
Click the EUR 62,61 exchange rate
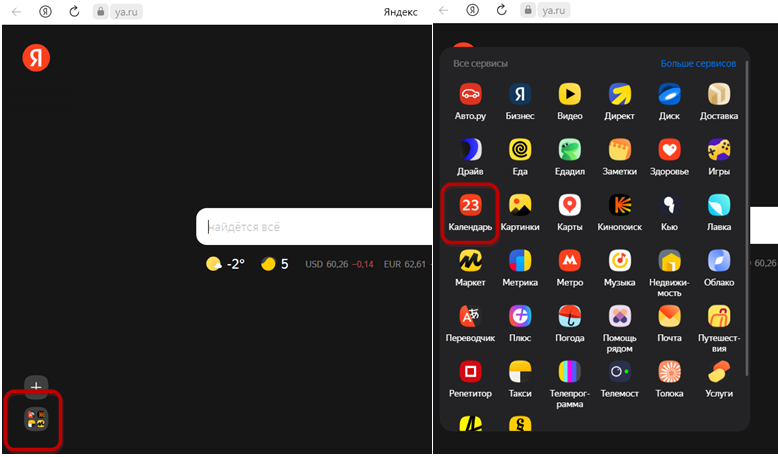(404, 264)
